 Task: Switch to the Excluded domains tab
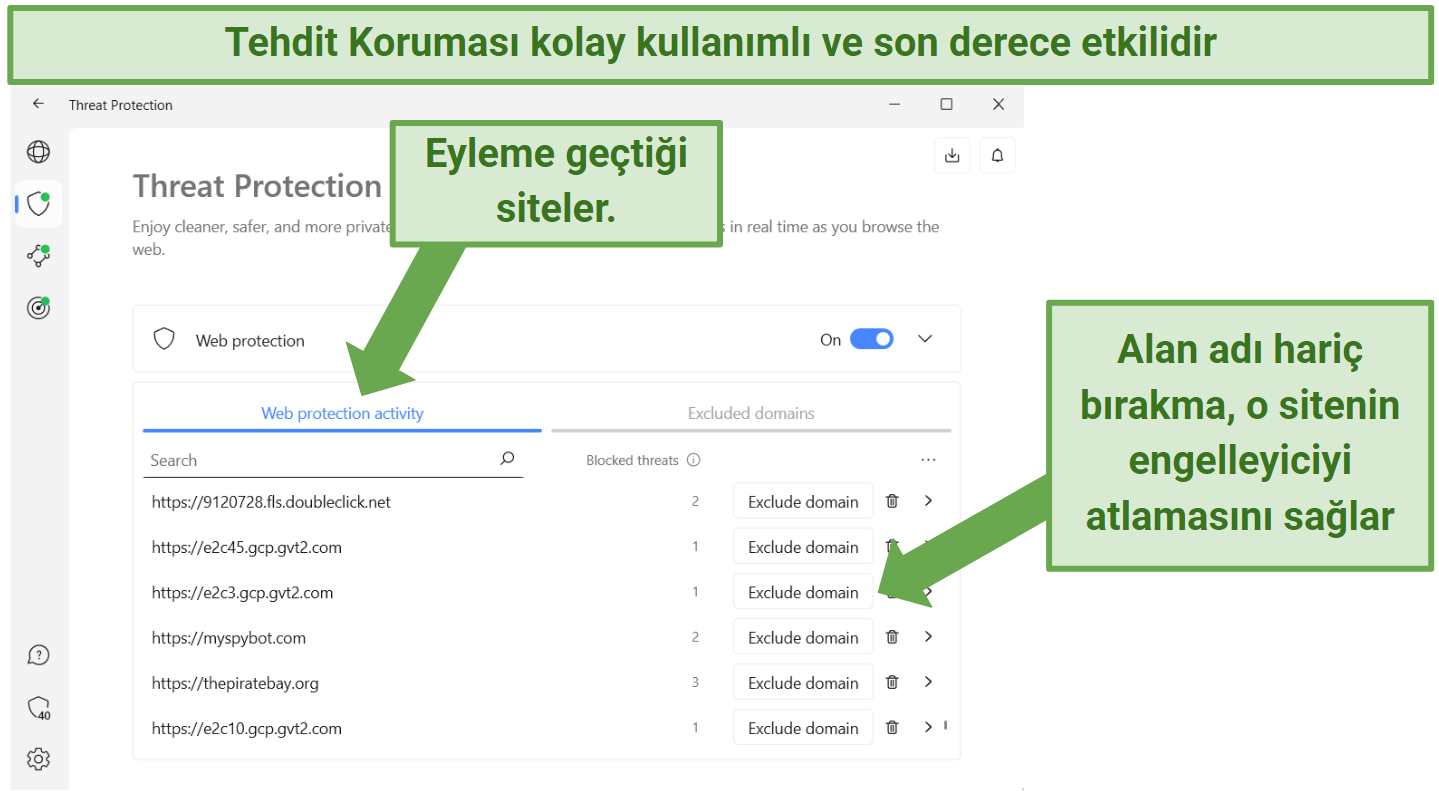[751, 413]
